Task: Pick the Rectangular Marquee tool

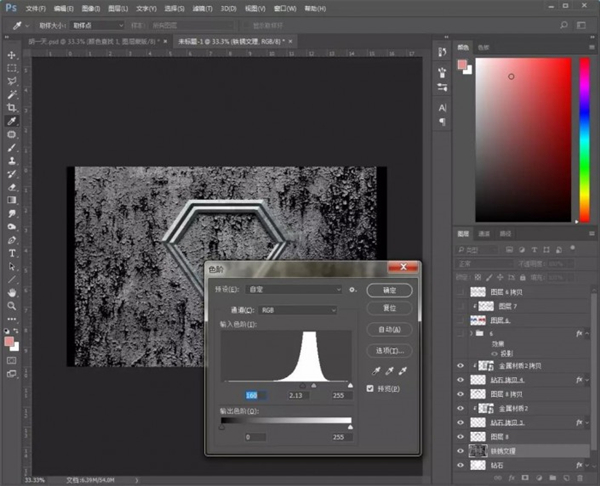Action: (x=12, y=68)
